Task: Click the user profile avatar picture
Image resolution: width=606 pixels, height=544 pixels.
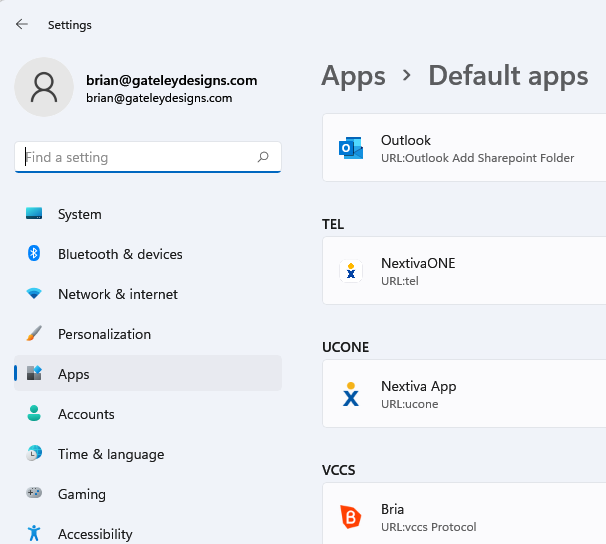Action: (44, 87)
